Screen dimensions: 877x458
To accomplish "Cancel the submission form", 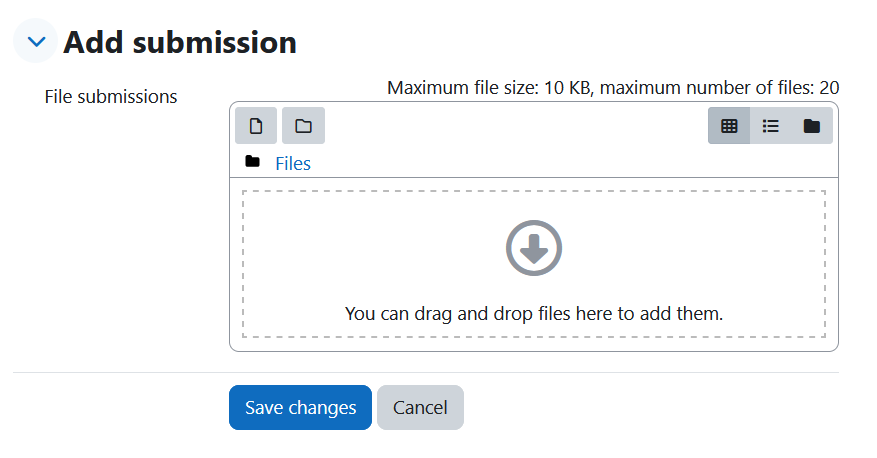I will click(420, 407).
